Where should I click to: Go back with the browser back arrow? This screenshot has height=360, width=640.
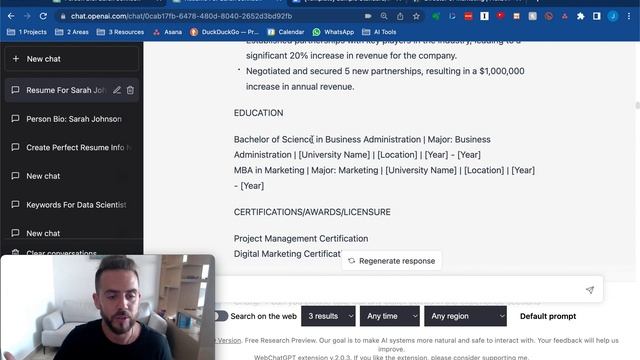tap(11, 16)
